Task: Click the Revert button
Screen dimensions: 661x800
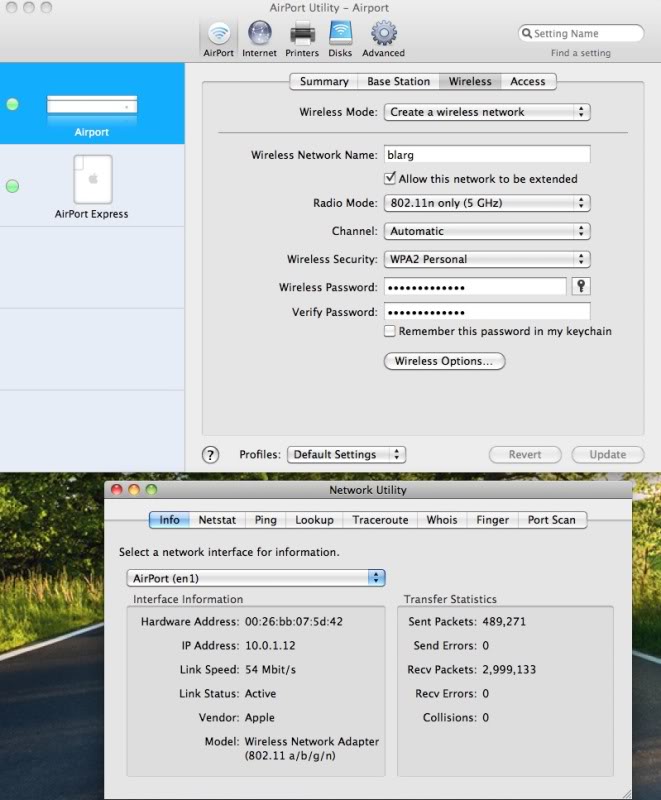Action: tap(525, 455)
